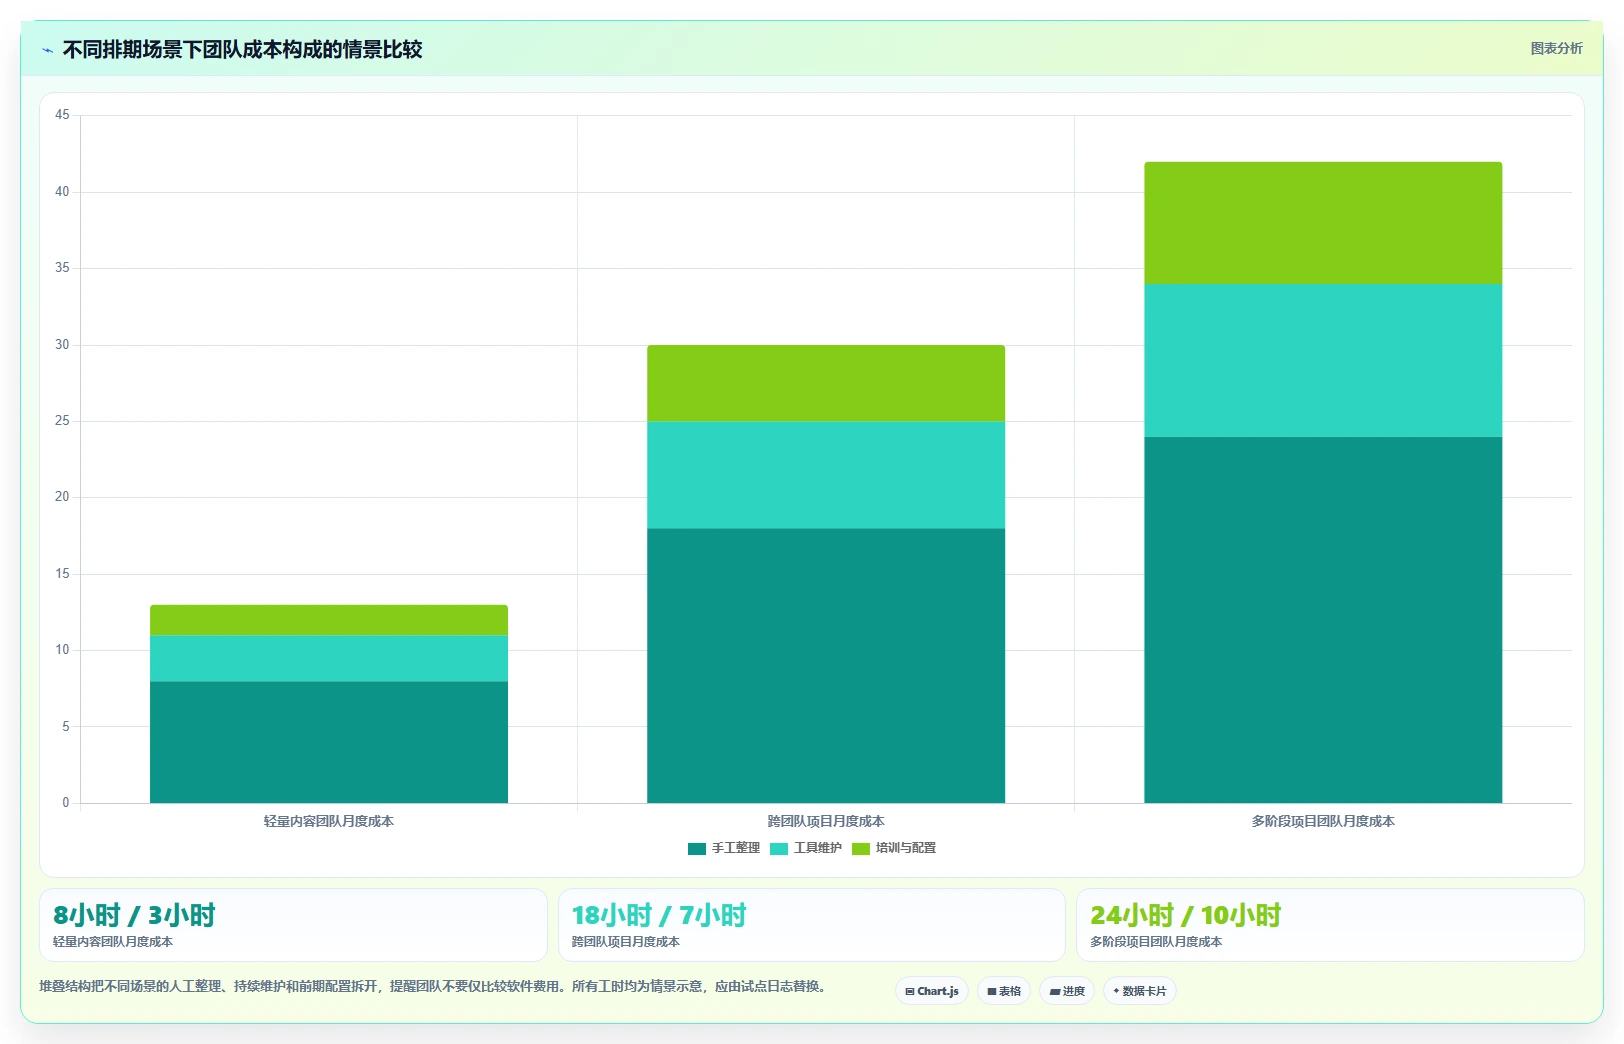Click the 工具维护 segment of the 多阶段项目团队 bar
The image size is (1624, 1044).
click(x=1323, y=361)
